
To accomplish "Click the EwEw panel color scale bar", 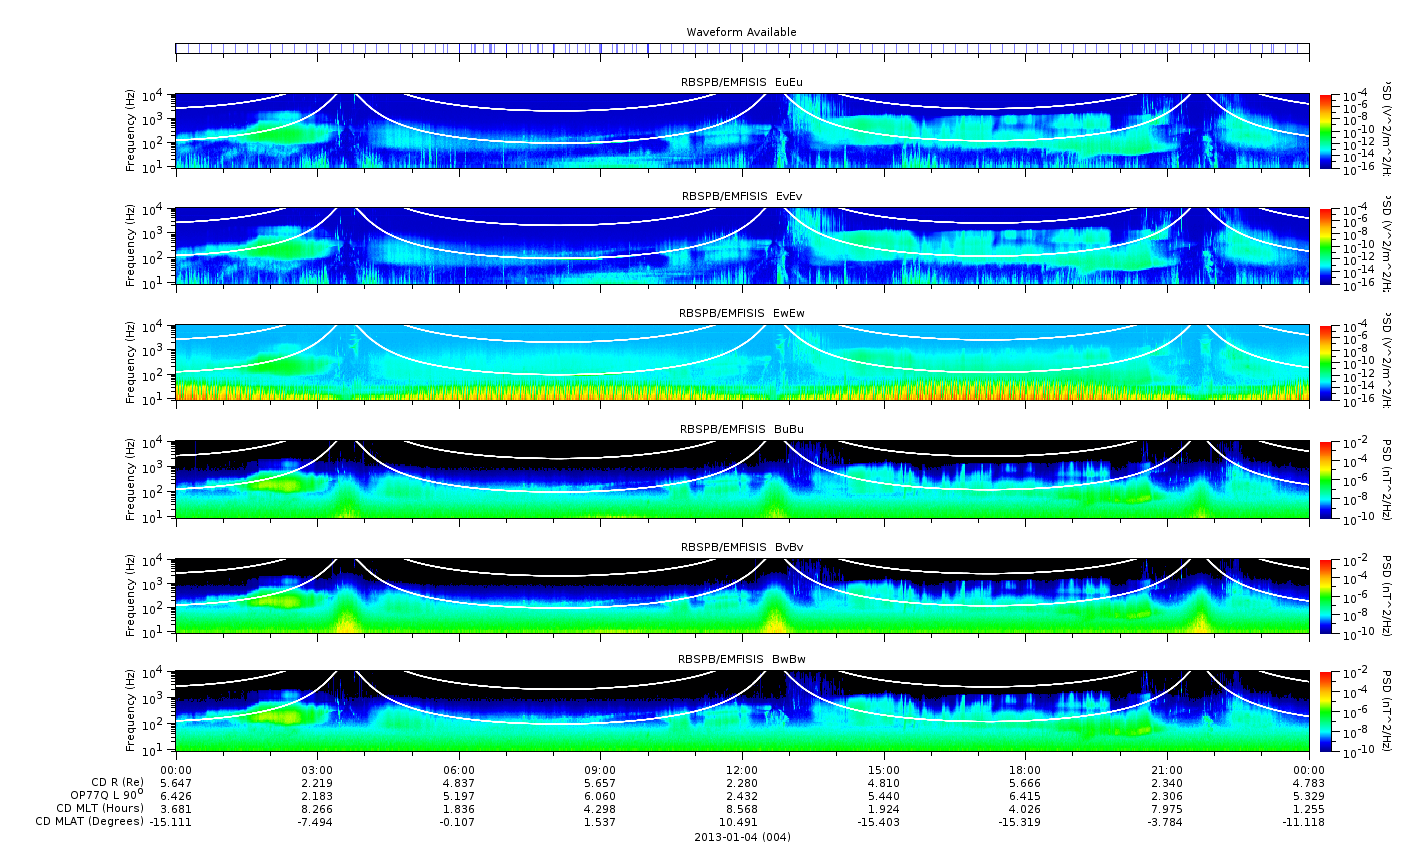I will coord(1325,363).
